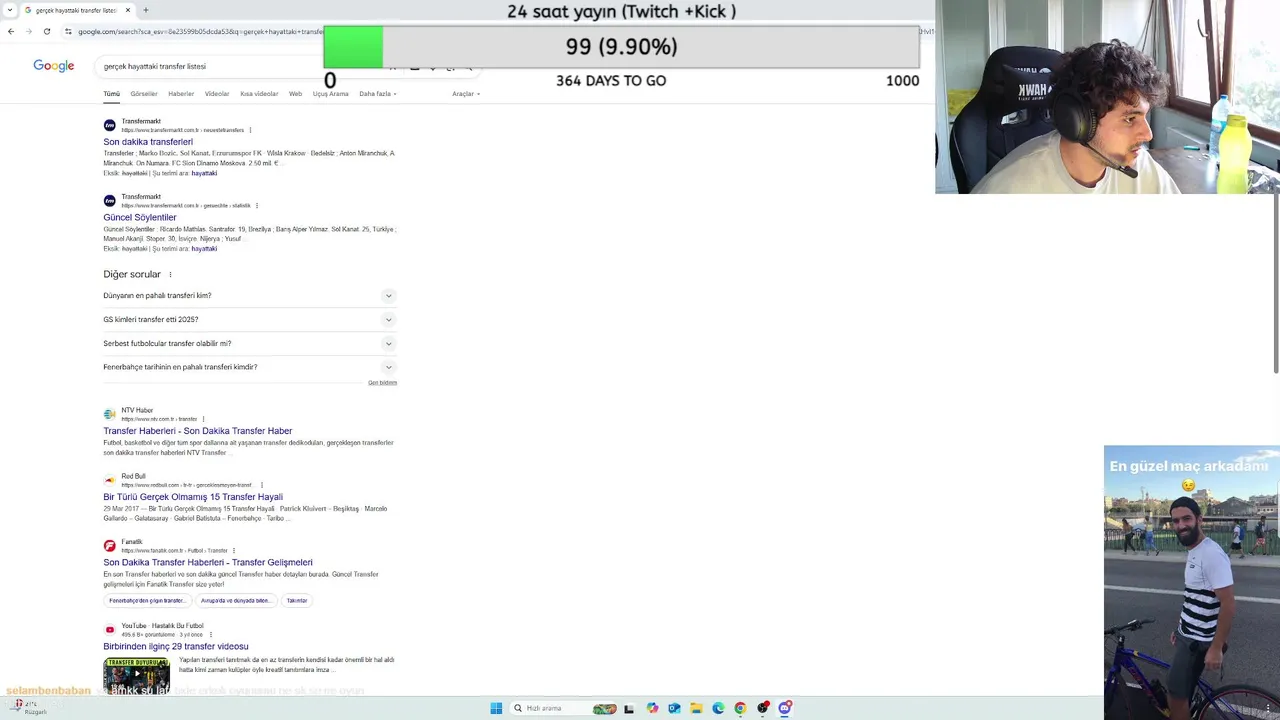Open Outlook from the taskbar

click(674, 708)
